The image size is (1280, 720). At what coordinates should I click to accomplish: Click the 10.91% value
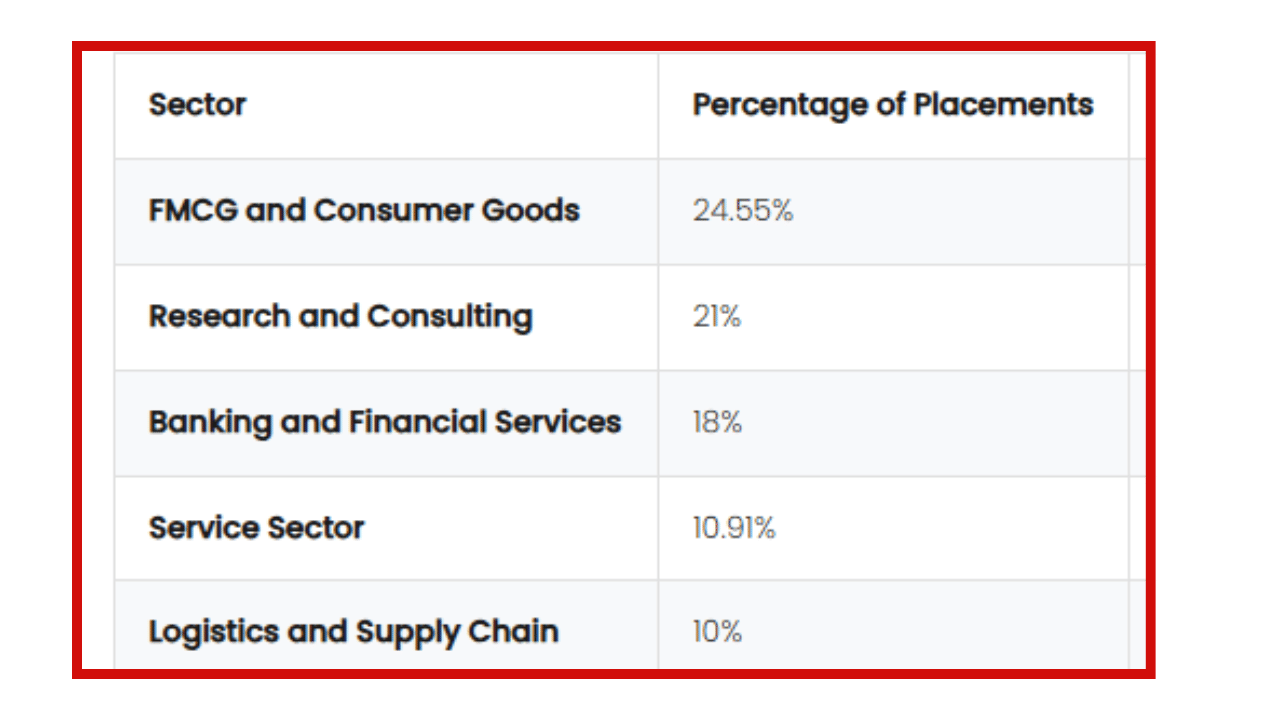point(733,528)
